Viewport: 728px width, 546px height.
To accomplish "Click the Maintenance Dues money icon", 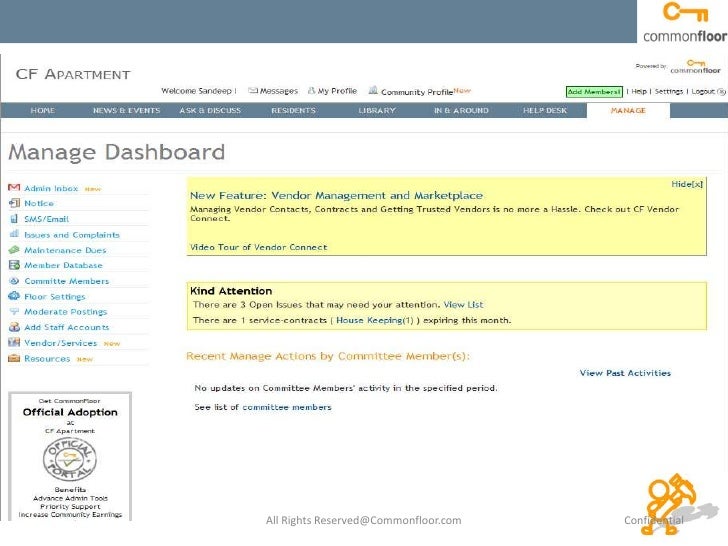I will click(x=14, y=250).
